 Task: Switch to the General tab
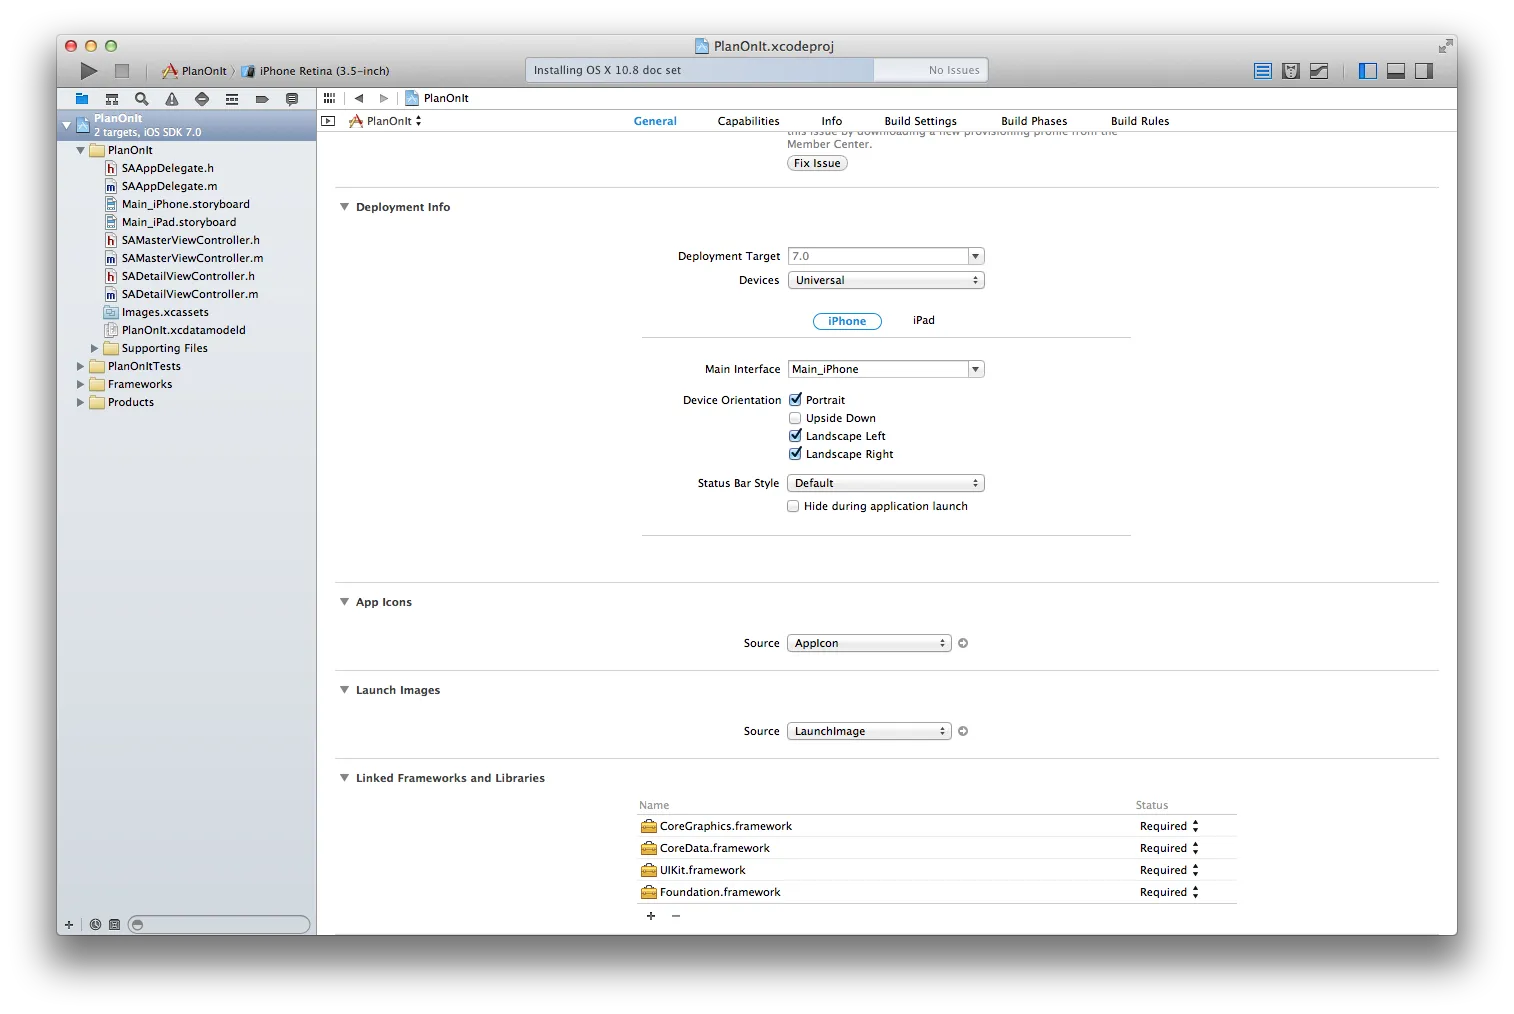655,121
